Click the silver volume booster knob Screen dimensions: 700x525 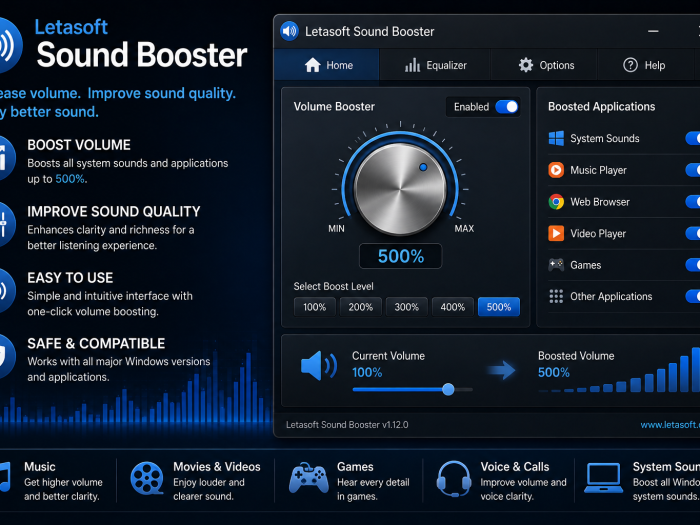tap(400, 189)
